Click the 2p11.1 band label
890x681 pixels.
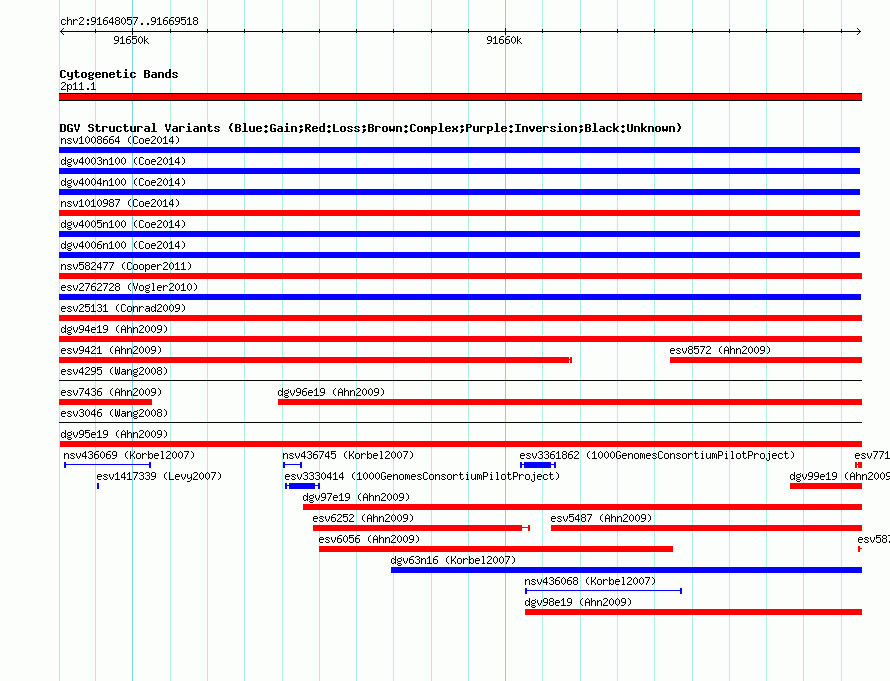pyautogui.click(x=78, y=86)
